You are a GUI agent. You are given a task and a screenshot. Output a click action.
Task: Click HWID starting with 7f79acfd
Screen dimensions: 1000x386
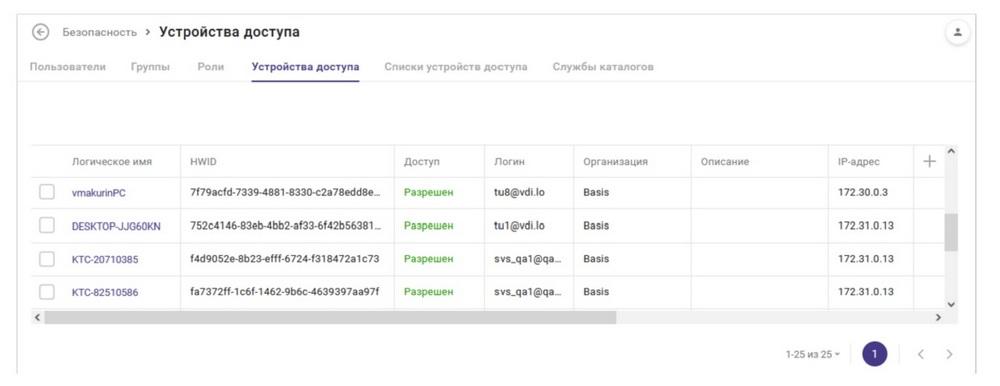(x=286, y=192)
